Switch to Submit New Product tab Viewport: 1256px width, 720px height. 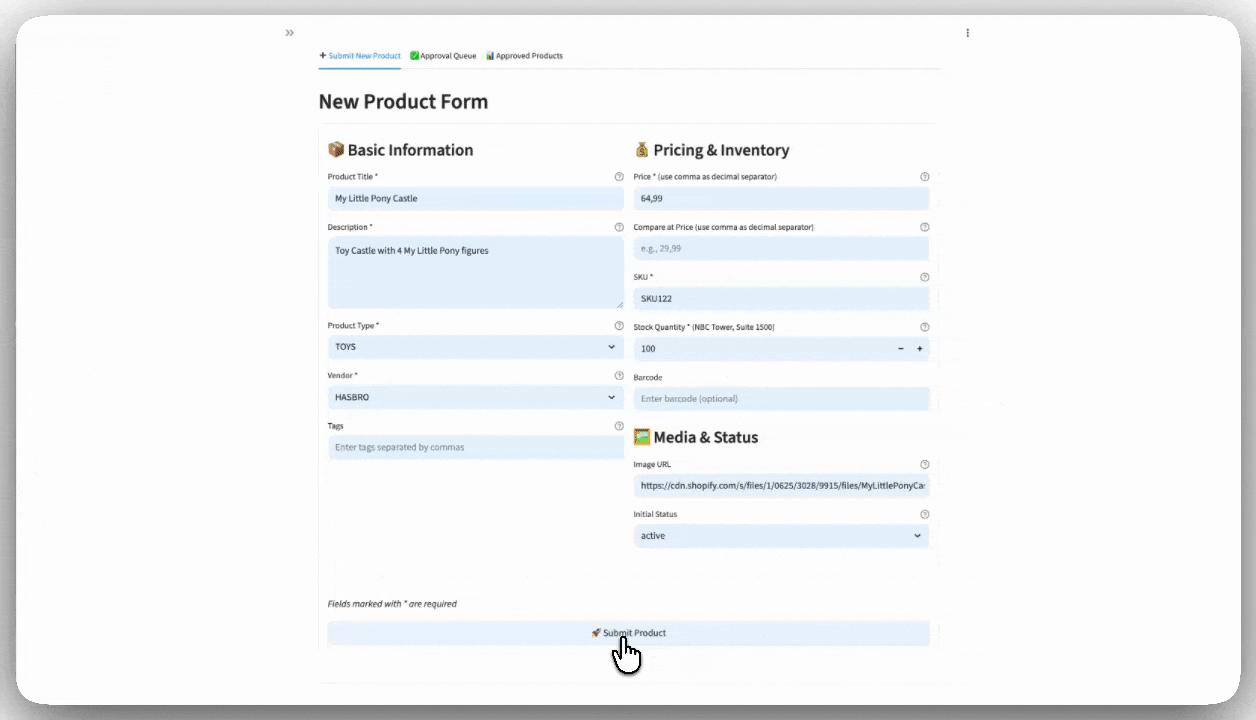click(x=360, y=56)
